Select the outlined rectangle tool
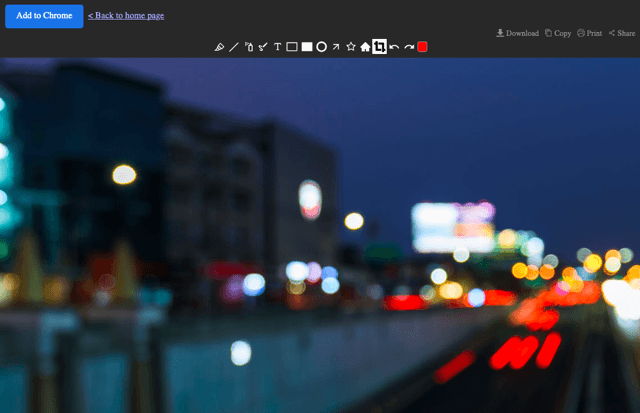The width and height of the screenshot is (640, 413). pyautogui.click(x=292, y=47)
